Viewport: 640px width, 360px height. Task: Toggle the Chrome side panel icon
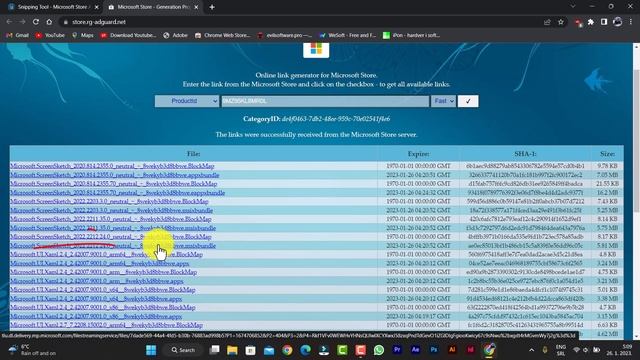coord(604,22)
